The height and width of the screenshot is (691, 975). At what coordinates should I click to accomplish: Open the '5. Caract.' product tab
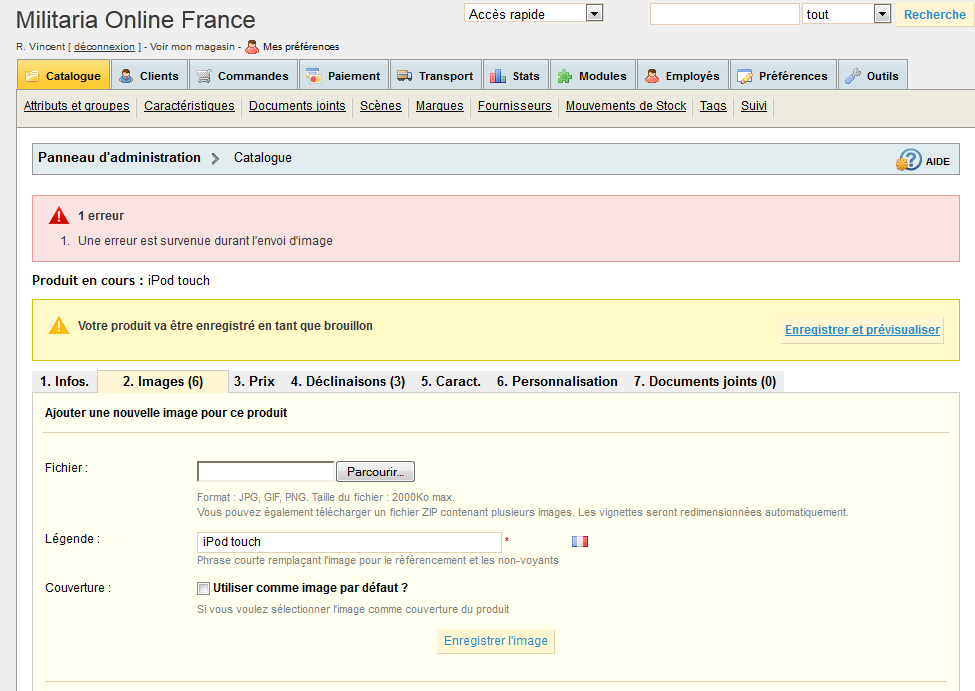click(451, 381)
